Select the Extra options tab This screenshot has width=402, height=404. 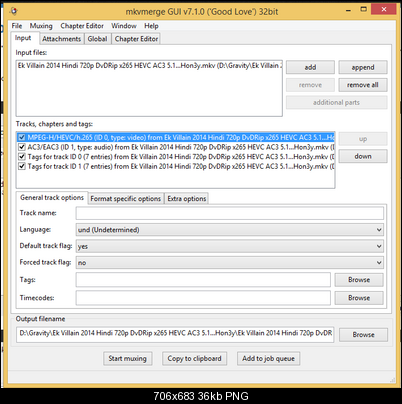click(187, 199)
